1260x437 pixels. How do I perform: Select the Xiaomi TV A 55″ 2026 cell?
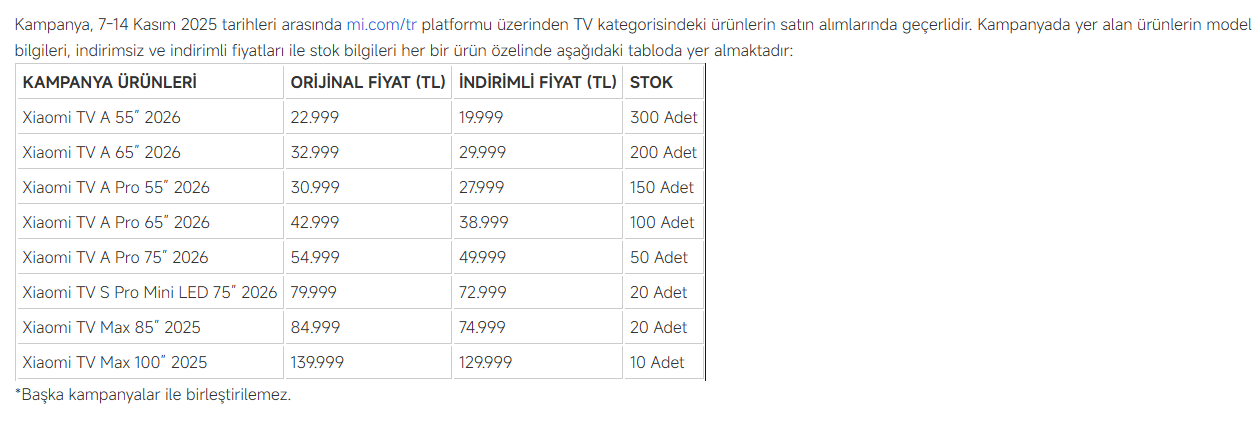(101, 117)
